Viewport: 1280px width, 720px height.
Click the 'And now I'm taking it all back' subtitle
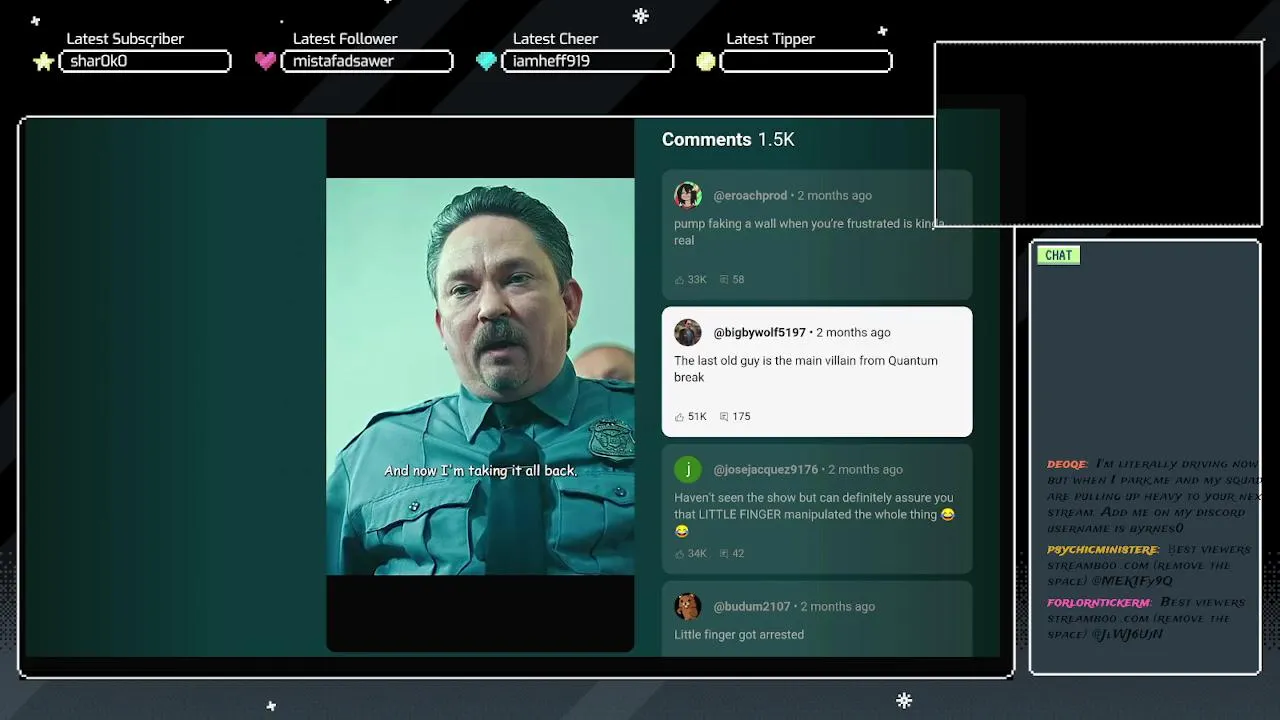pos(481,471)
